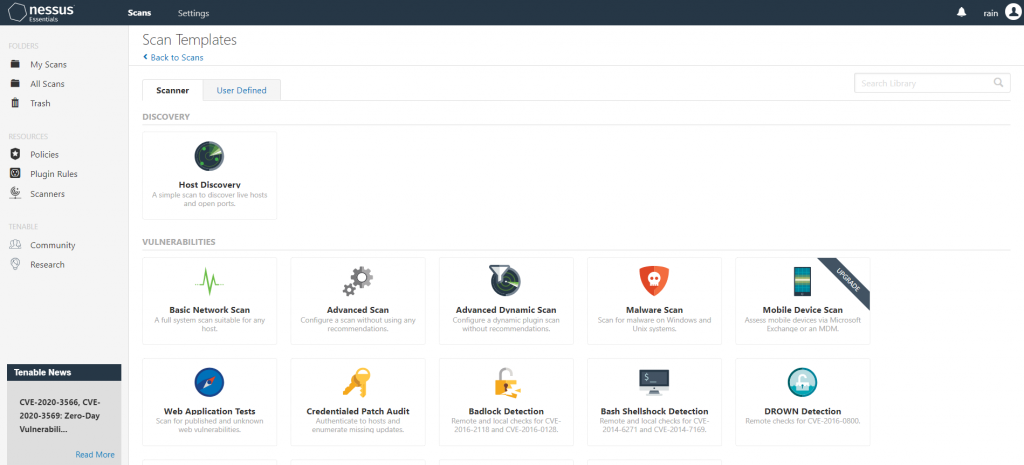The height and width of the screenshot is (465, 1024).
Task: Click the DROWN Detection lock icon
Action: 803,383
